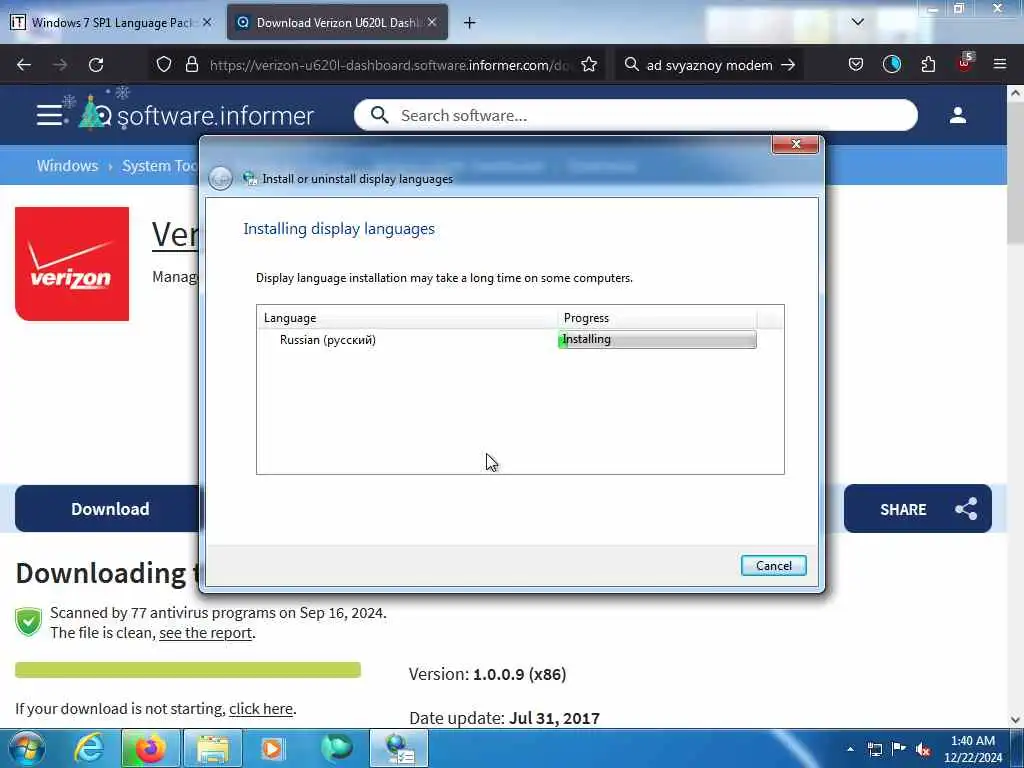
Task: Open the blue circular extension icon
Action: click(891, 65)
